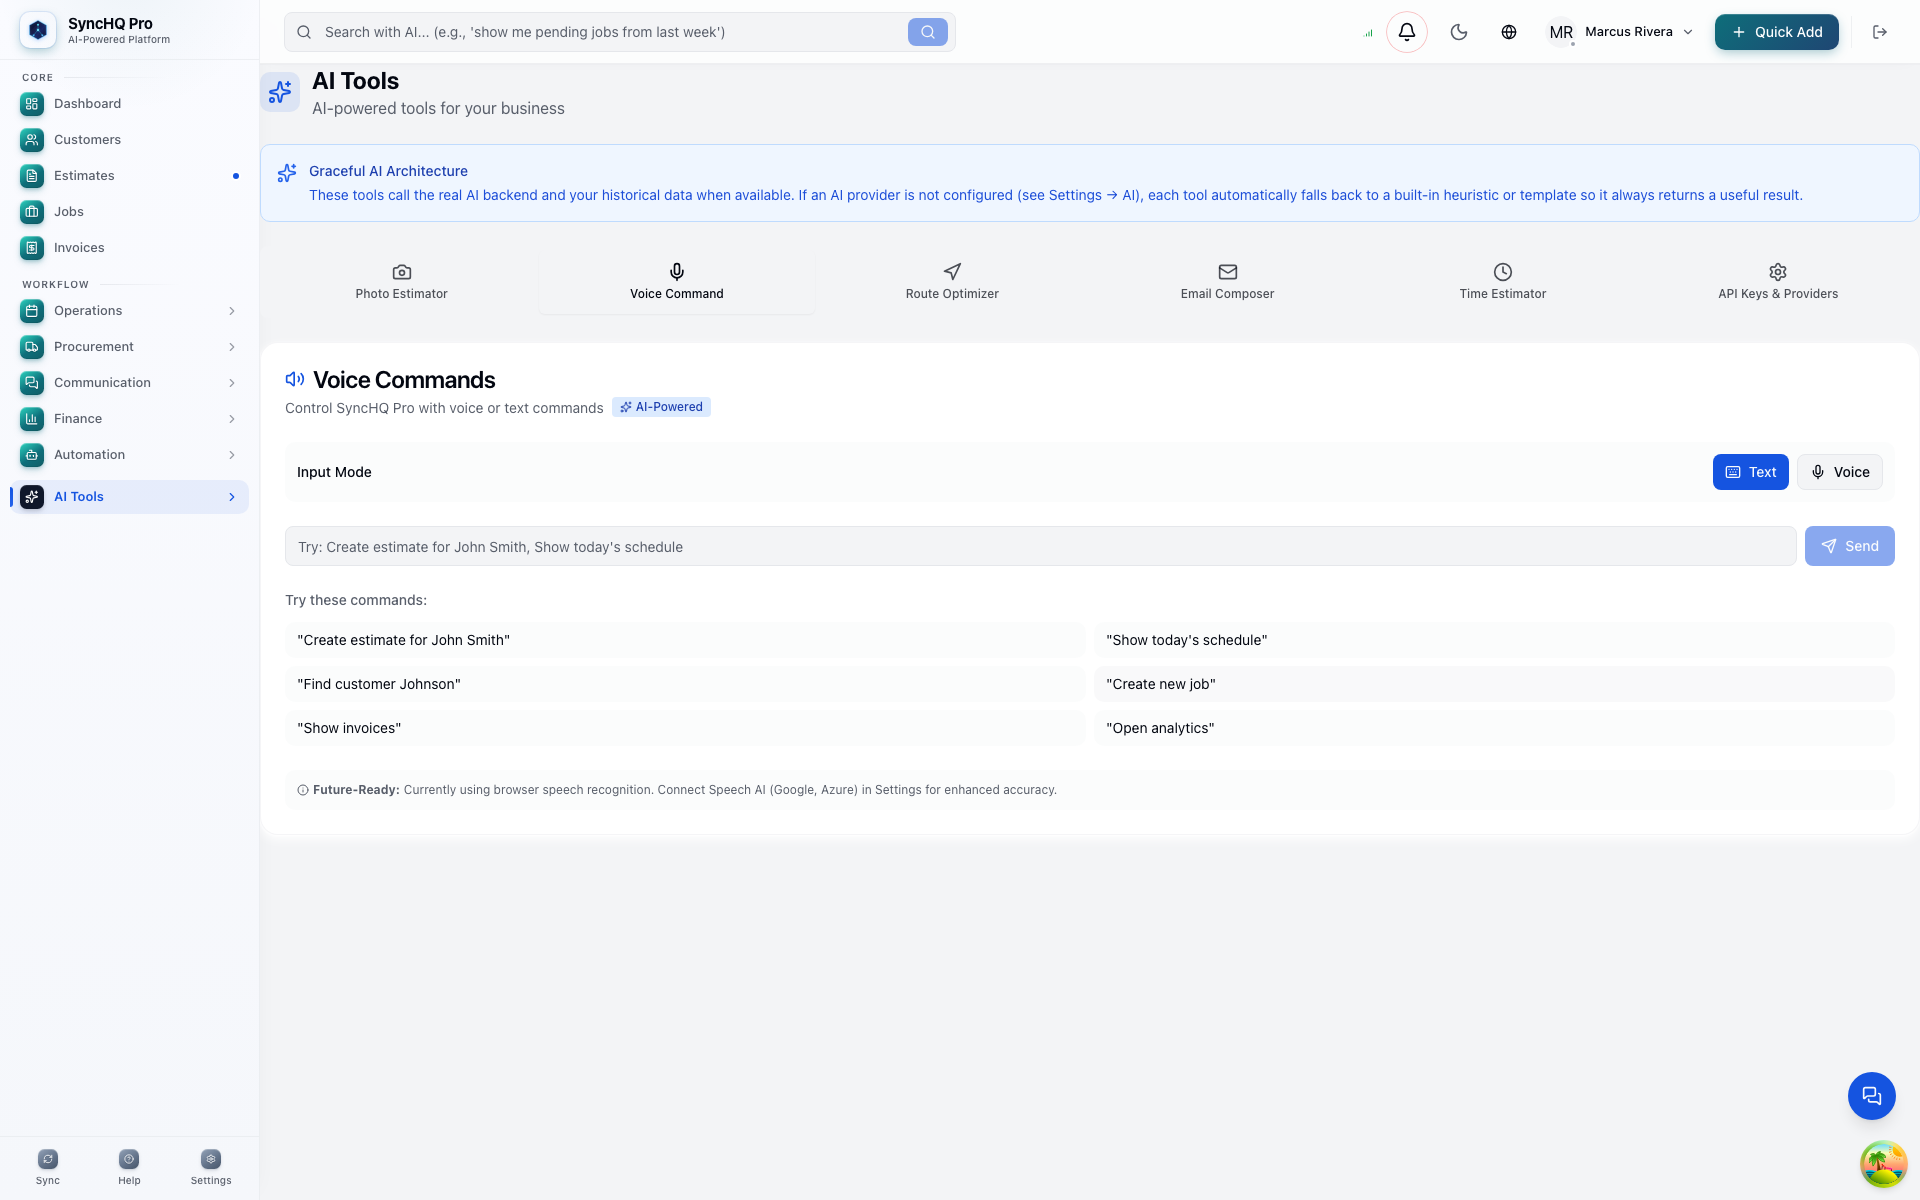Switch to Photo Estimator tab
The image size is (1920, 1200).
pos(401,282)
